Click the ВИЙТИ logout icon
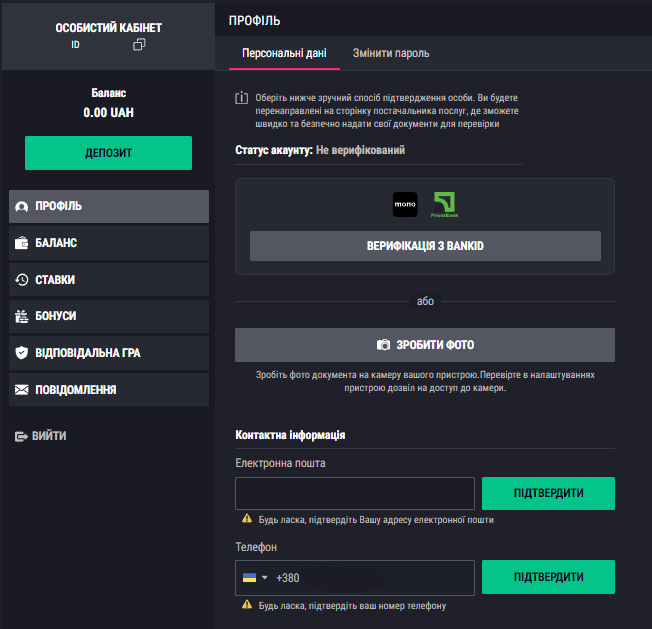Screen dimensions: 652x629 click(x=21, y=436)
